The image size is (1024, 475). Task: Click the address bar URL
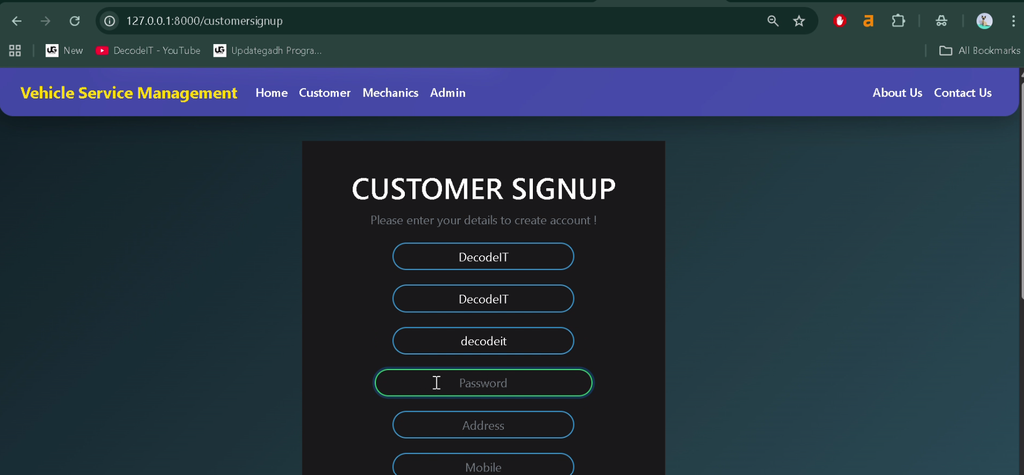click(x=204, y=21)
